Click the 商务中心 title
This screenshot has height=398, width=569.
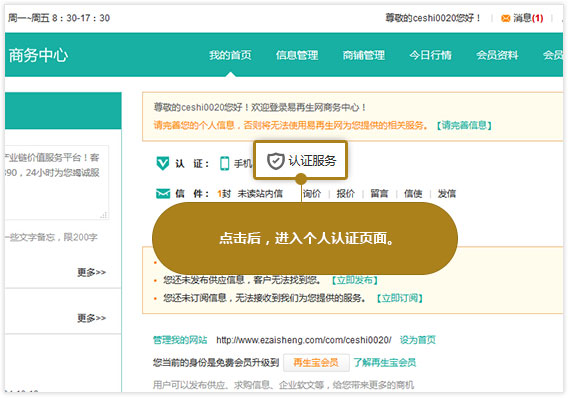[x=38, y=55]
